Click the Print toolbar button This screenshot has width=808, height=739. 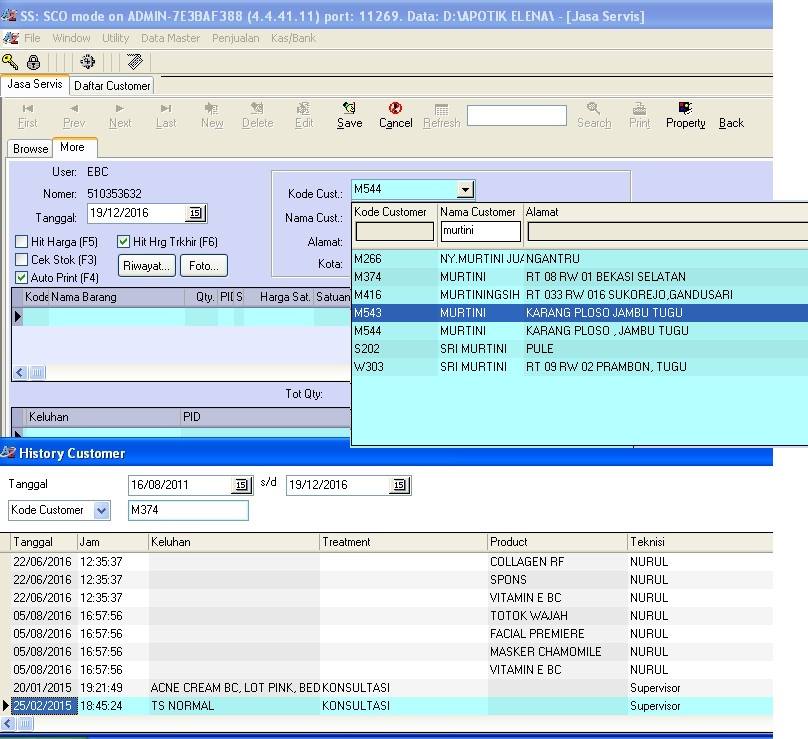(639, 116)
